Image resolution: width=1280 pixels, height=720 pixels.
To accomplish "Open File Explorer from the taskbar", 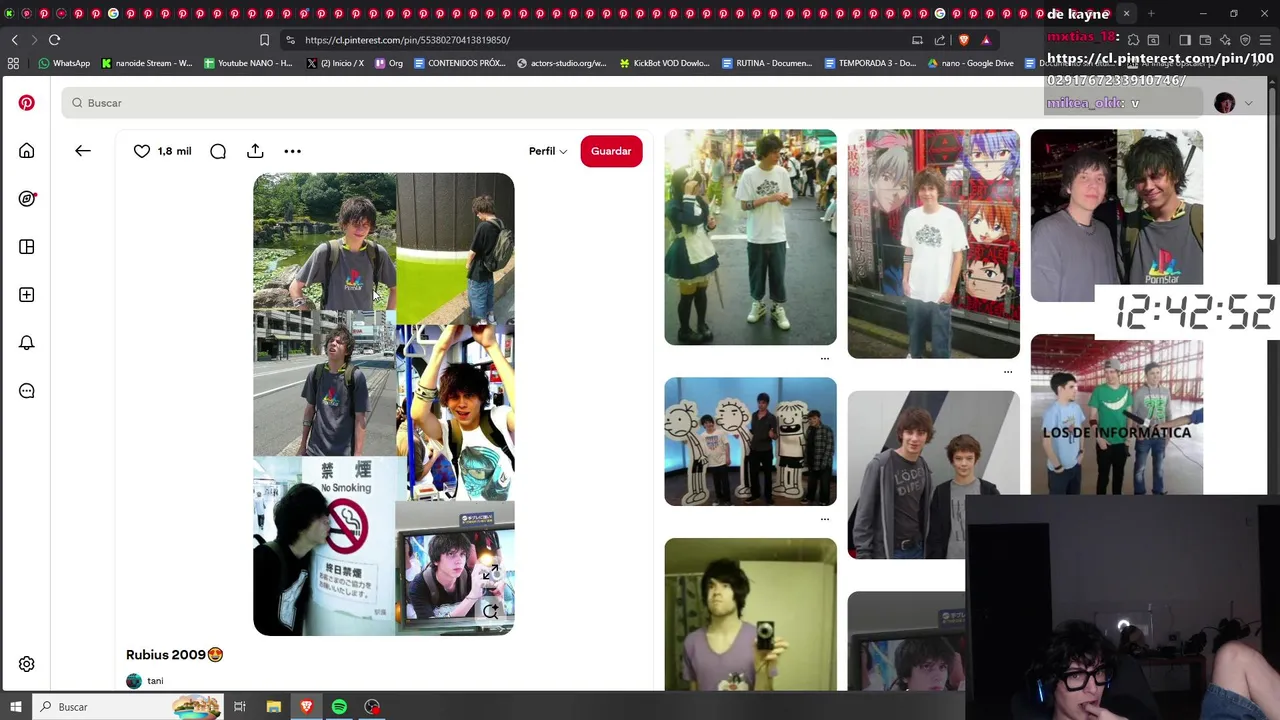I will click(x=273, y=707).
